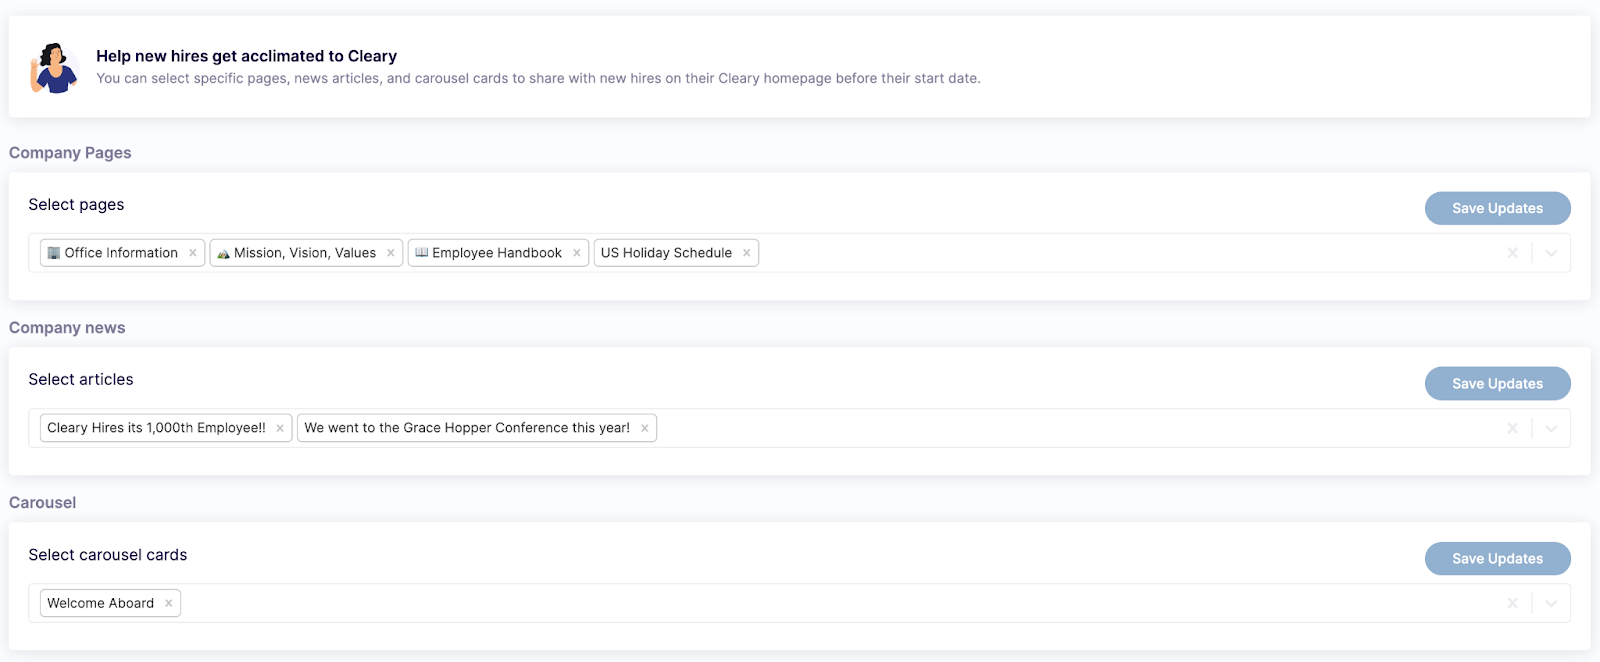Click the Company news section heading
Viewport: 1600px width, 662px height.
(67, 328)
